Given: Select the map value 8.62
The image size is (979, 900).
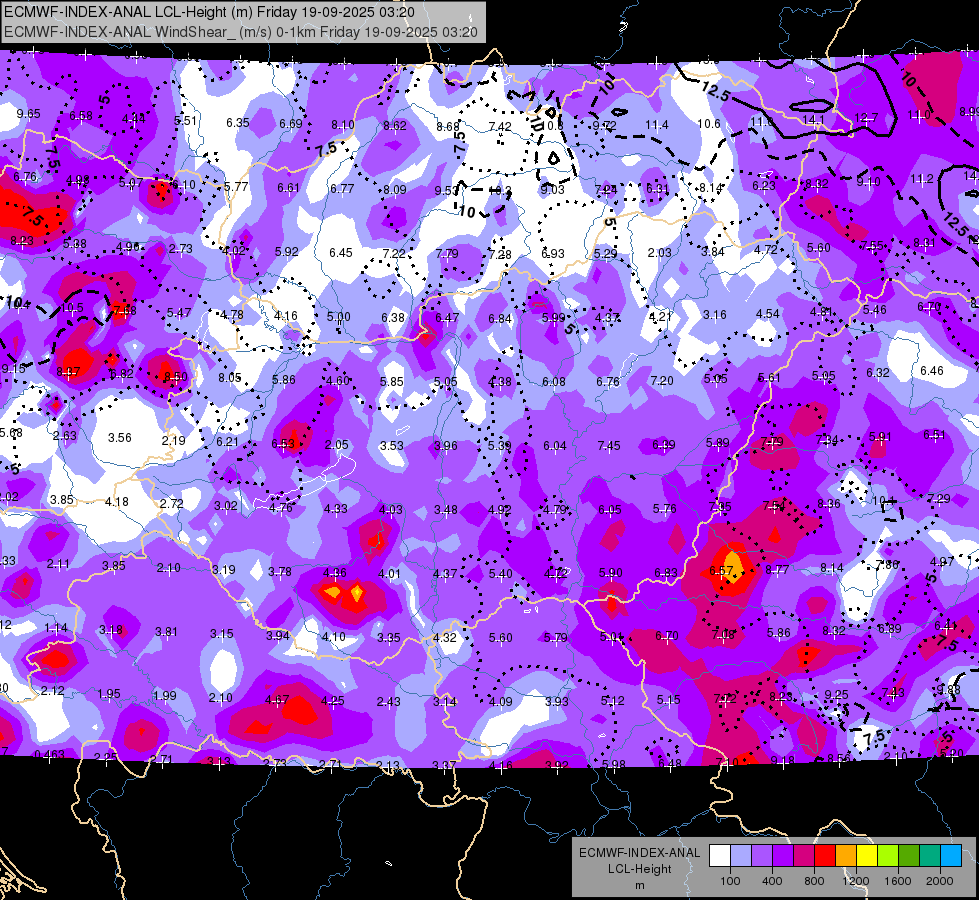Looking at the screenshot, I should pos(395,126).
